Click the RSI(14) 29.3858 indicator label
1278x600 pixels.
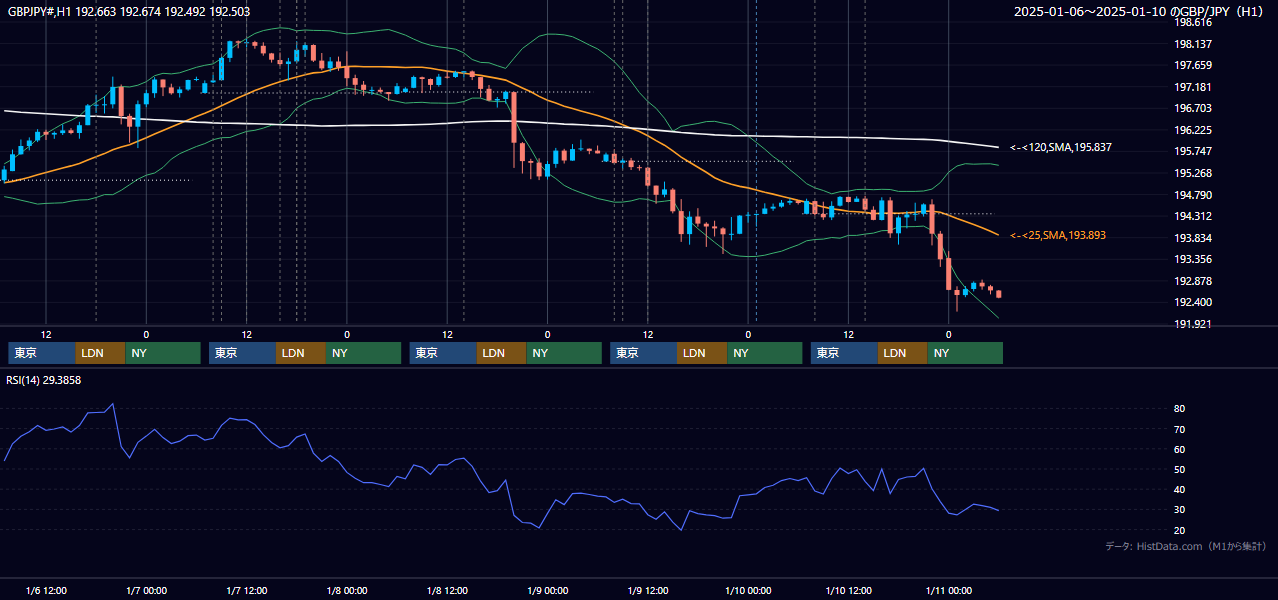point(44,380)
